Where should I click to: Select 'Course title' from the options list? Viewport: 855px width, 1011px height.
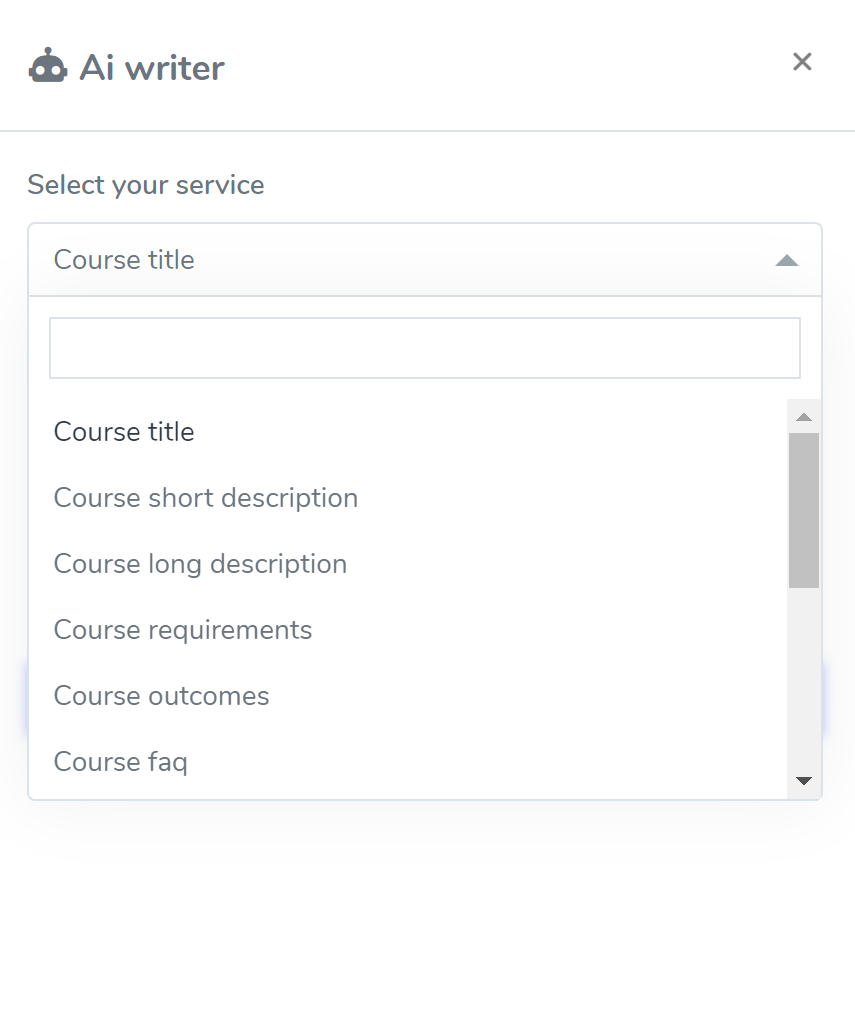coord(124,432)
